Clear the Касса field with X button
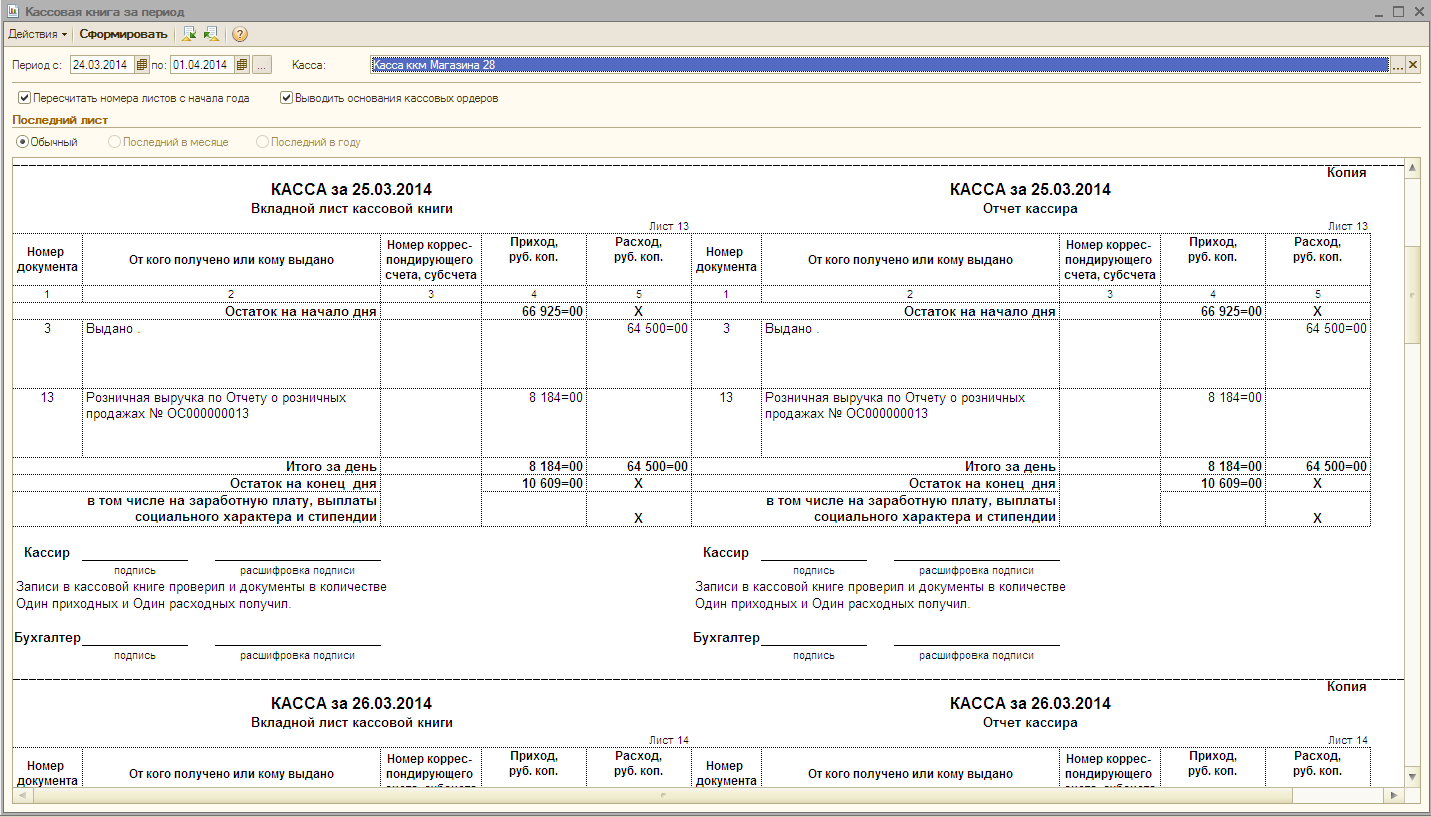This screenshot has height=817, width=1431. tap(1413, 65)
